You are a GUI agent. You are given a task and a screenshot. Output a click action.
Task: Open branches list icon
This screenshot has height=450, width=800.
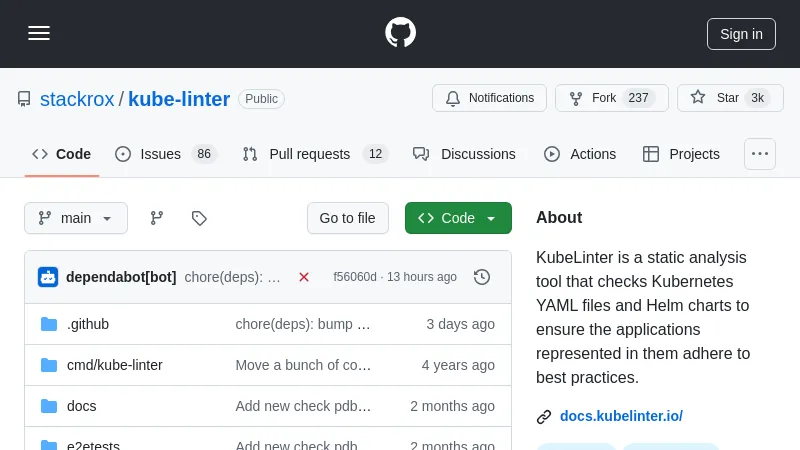click(157, 218)
